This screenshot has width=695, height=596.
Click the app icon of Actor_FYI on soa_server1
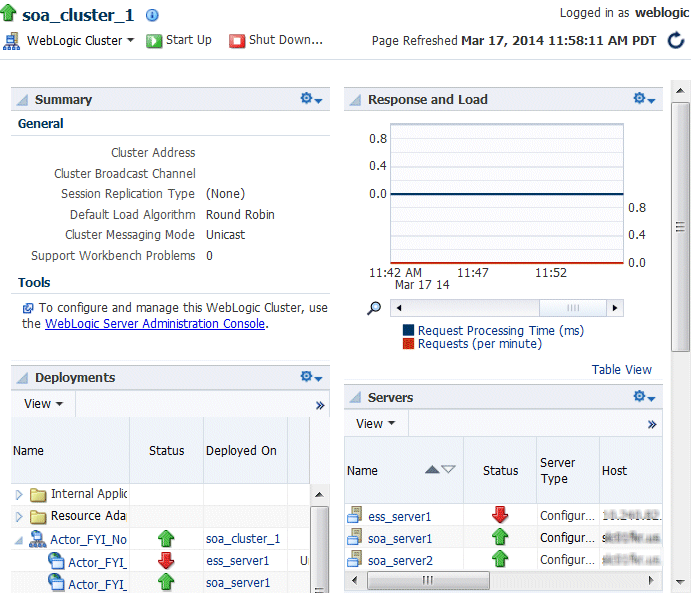pos(56,582)
